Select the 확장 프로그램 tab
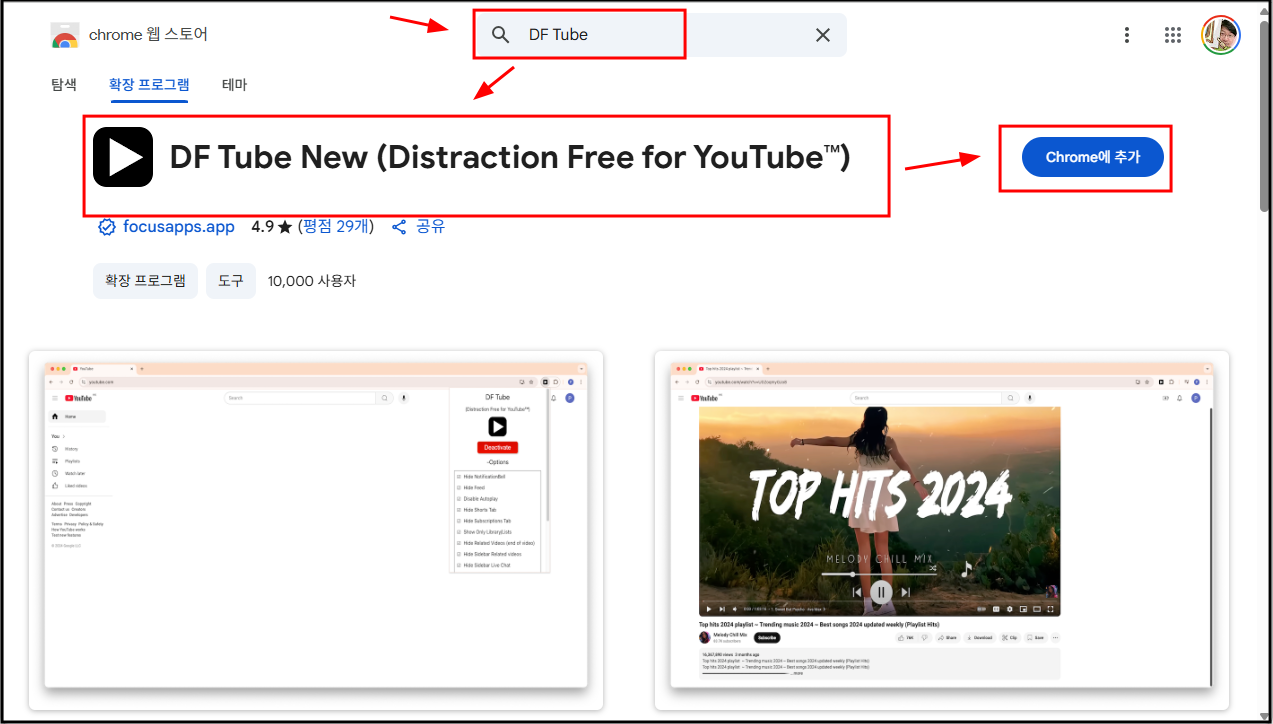1273x724 pixels. (x=149, y=85)
